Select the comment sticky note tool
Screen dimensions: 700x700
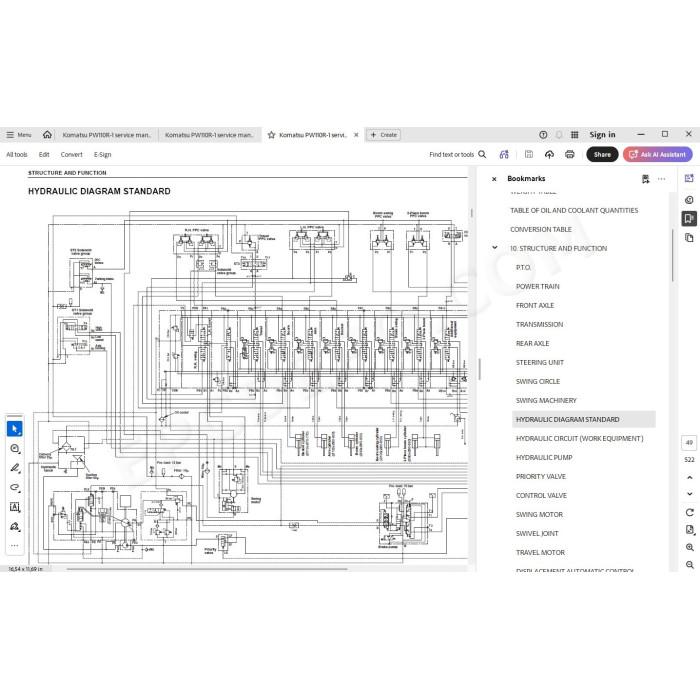pyautogui.click(x=15, y=449)
